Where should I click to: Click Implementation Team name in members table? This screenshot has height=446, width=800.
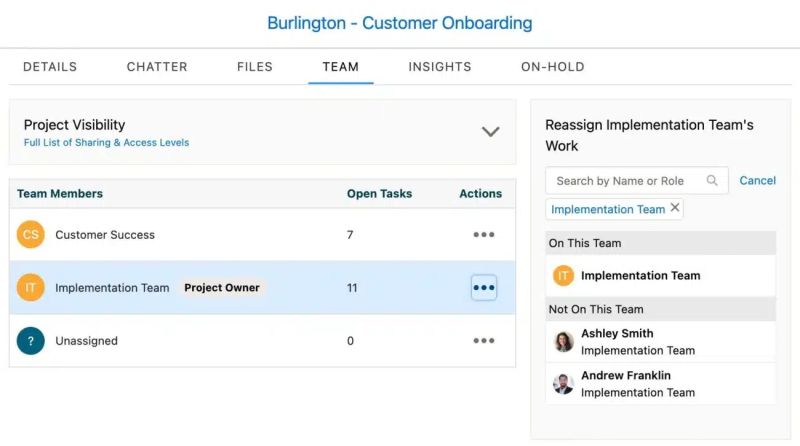112,288
